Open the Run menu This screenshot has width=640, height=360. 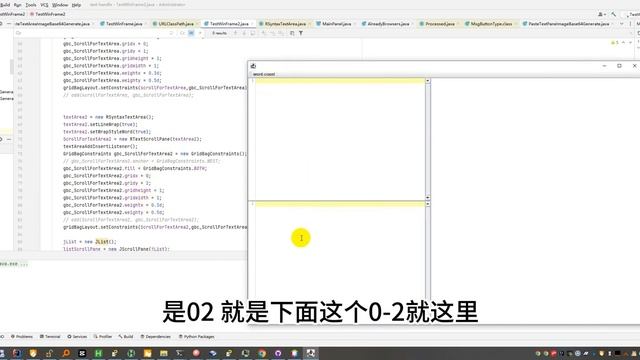(18, 5)
